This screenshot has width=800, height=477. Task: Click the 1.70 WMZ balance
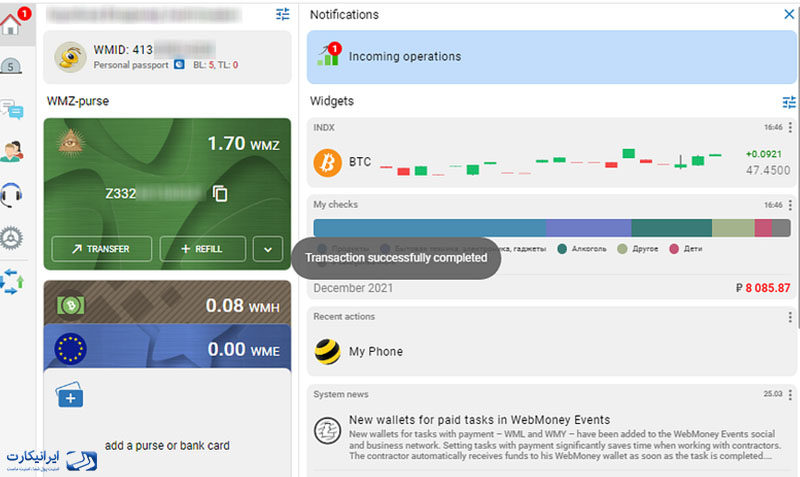coord(243,143)
